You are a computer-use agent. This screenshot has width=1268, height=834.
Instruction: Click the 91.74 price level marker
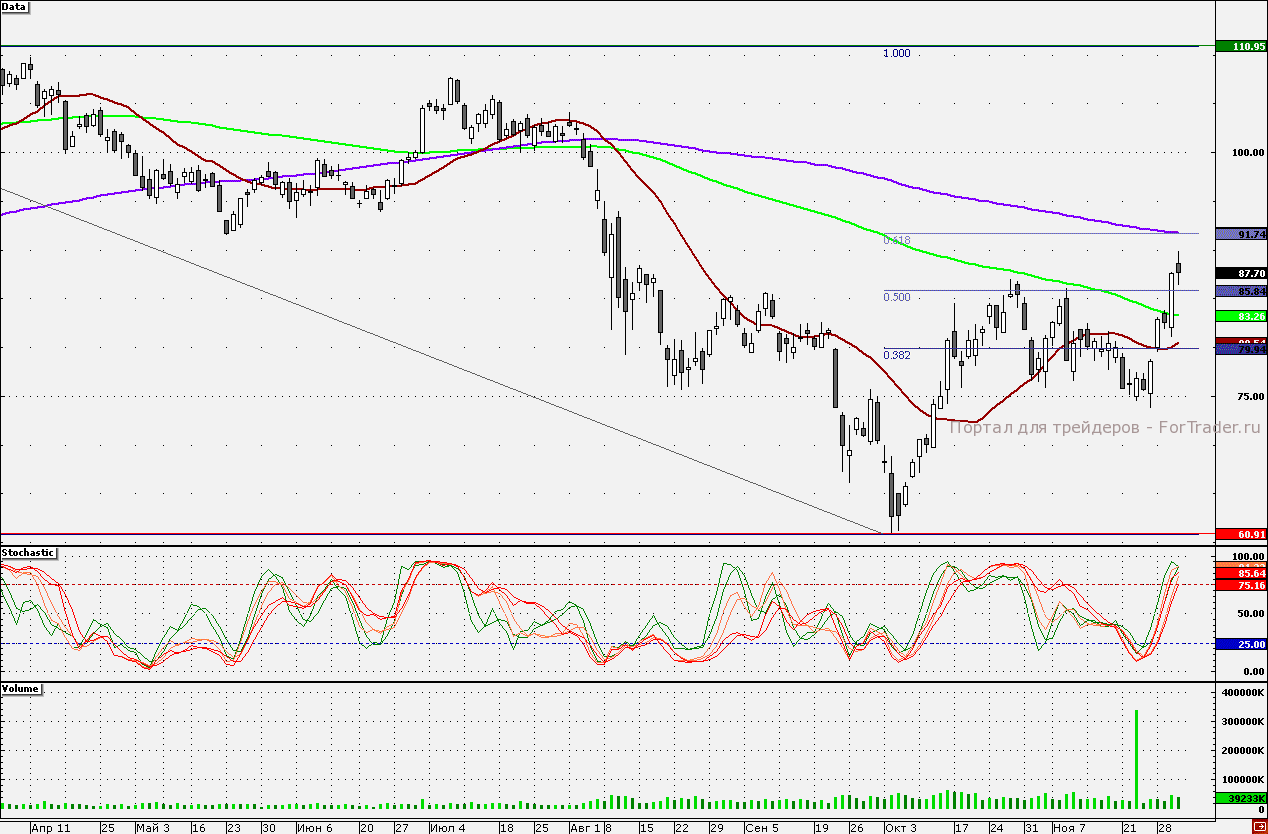1240,234
